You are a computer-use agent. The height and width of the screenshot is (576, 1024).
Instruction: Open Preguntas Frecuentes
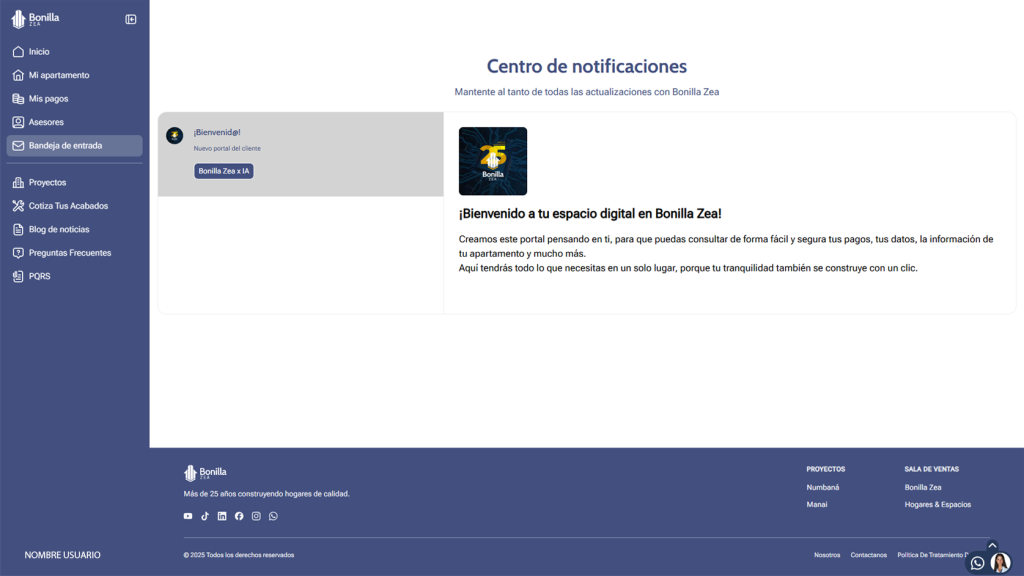(74, 253)
